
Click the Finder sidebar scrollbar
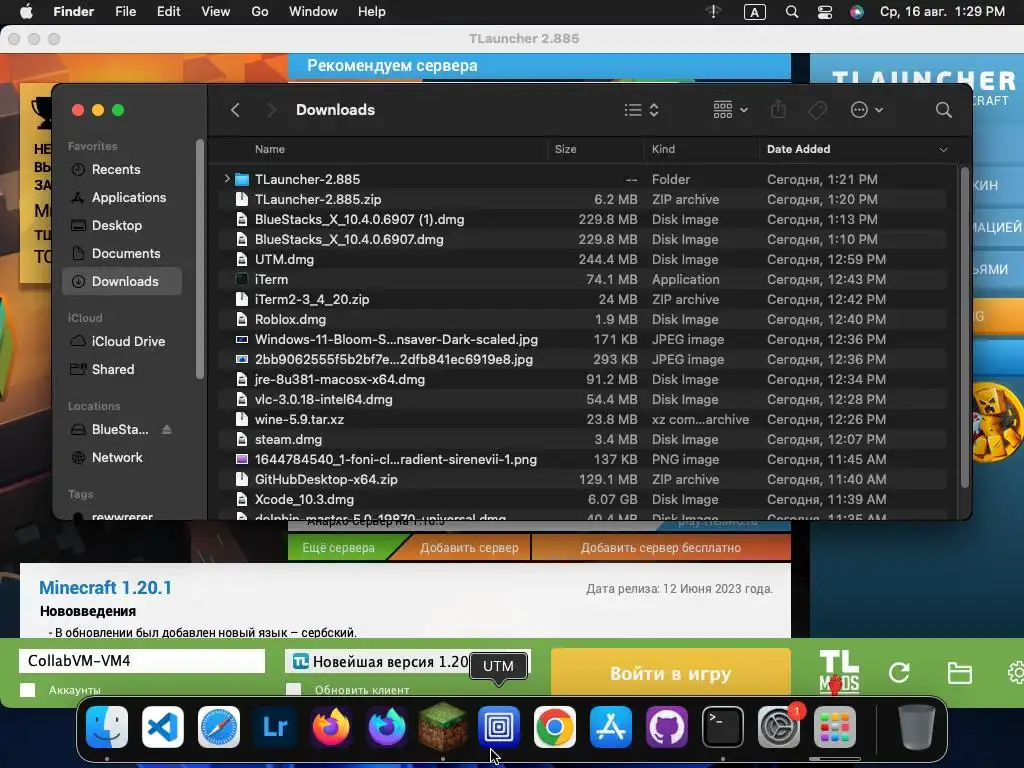coord(200,260)
